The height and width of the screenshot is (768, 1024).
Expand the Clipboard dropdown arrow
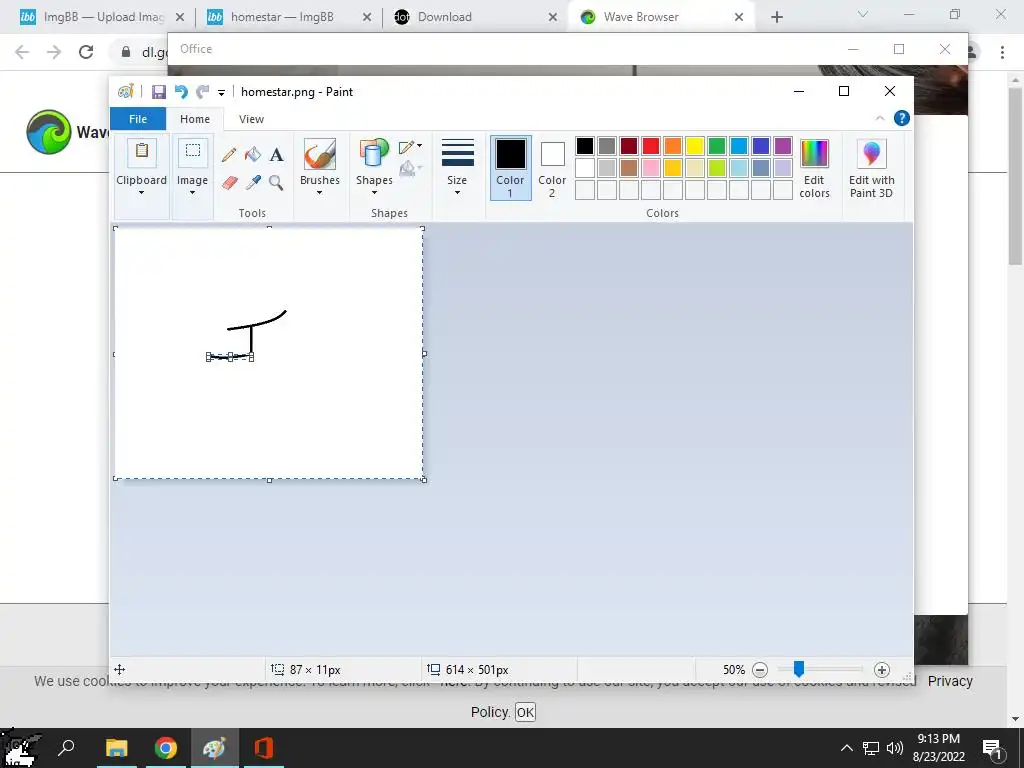tap(141, 193)
